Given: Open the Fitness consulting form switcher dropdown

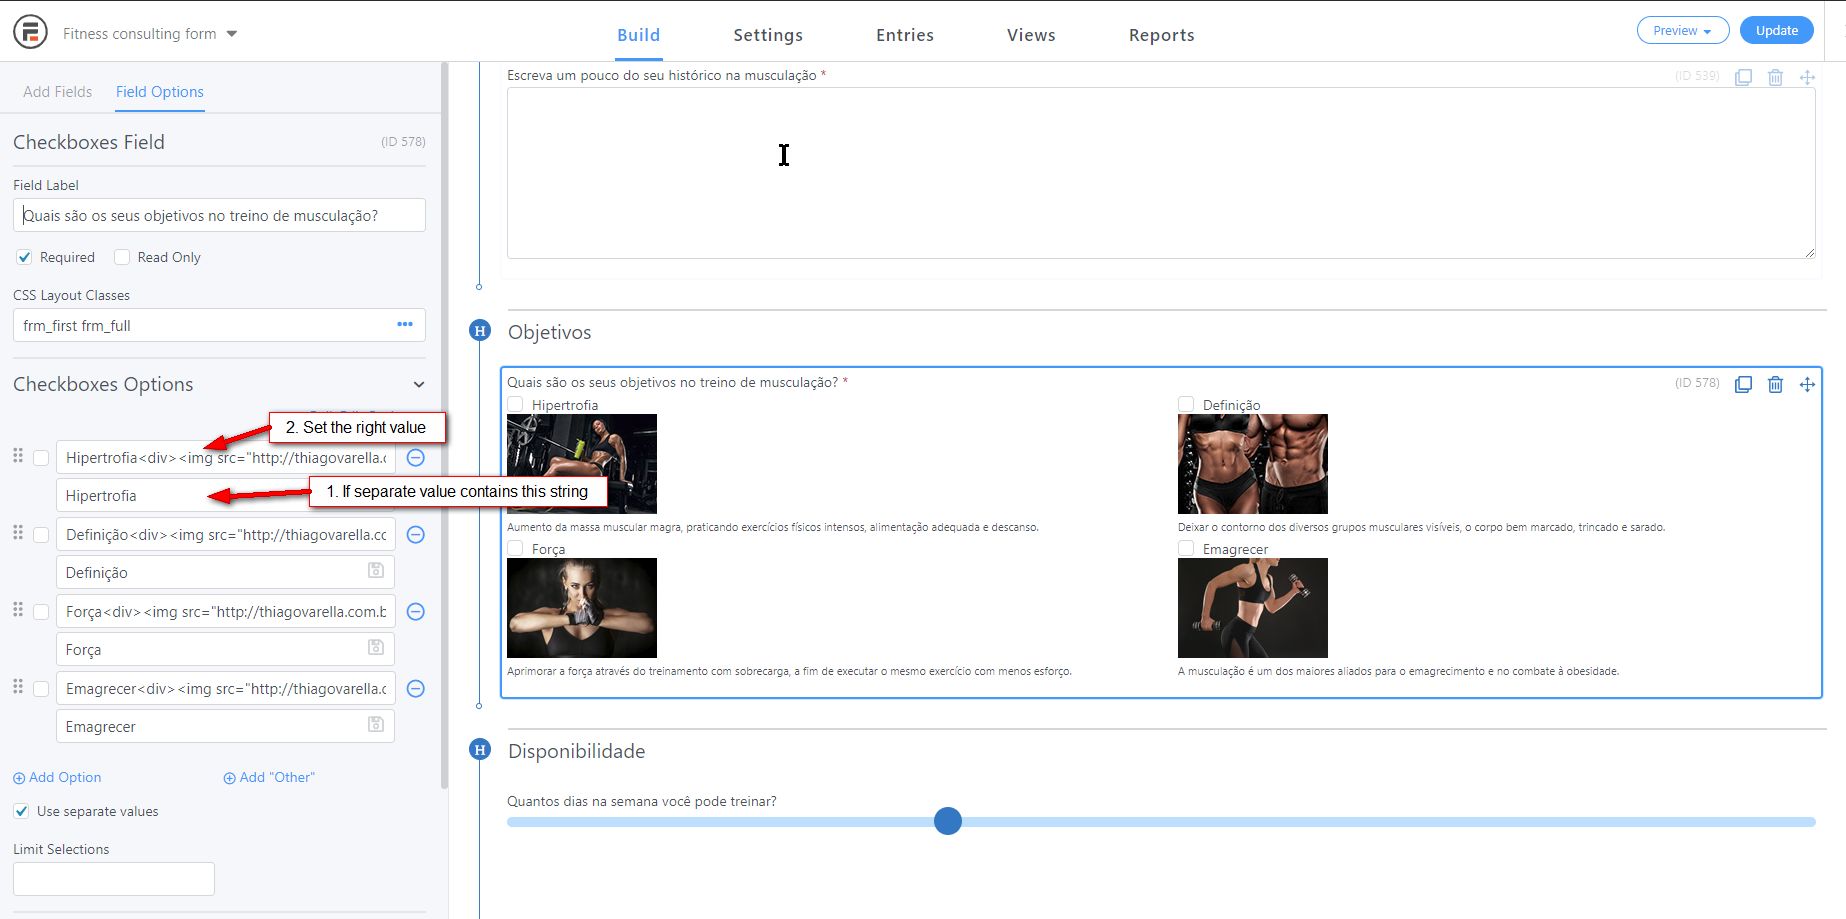Looking at the screenshot, I should (x=150, y=33).
